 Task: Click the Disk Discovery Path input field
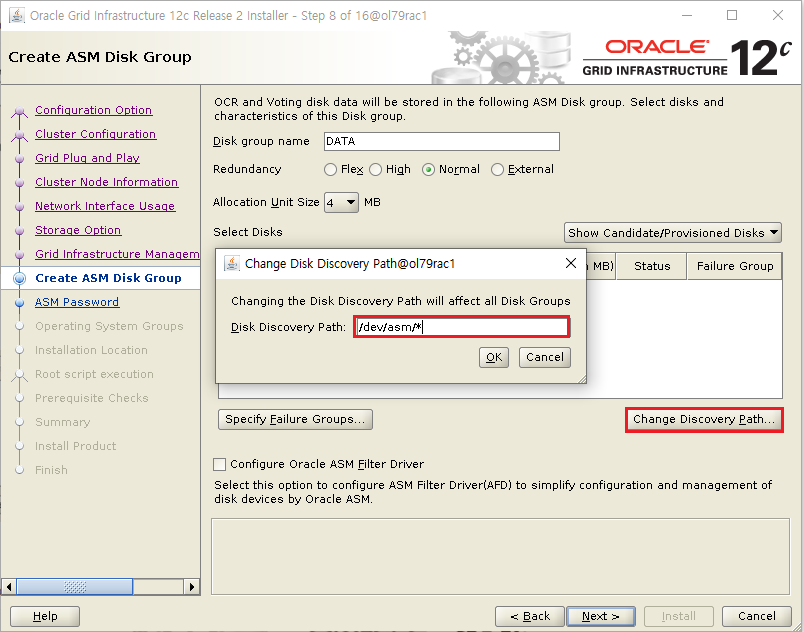point(461,327)
